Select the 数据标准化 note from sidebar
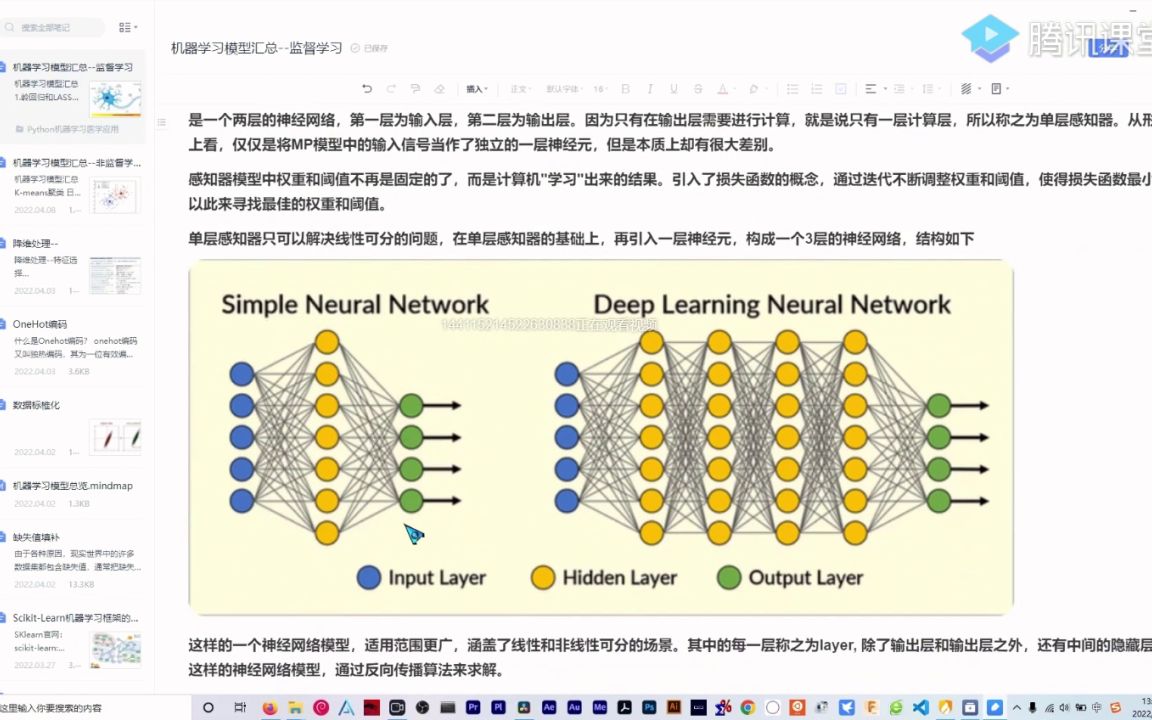Viewport: 1152px width, 720px height. (x=37, y=405)
